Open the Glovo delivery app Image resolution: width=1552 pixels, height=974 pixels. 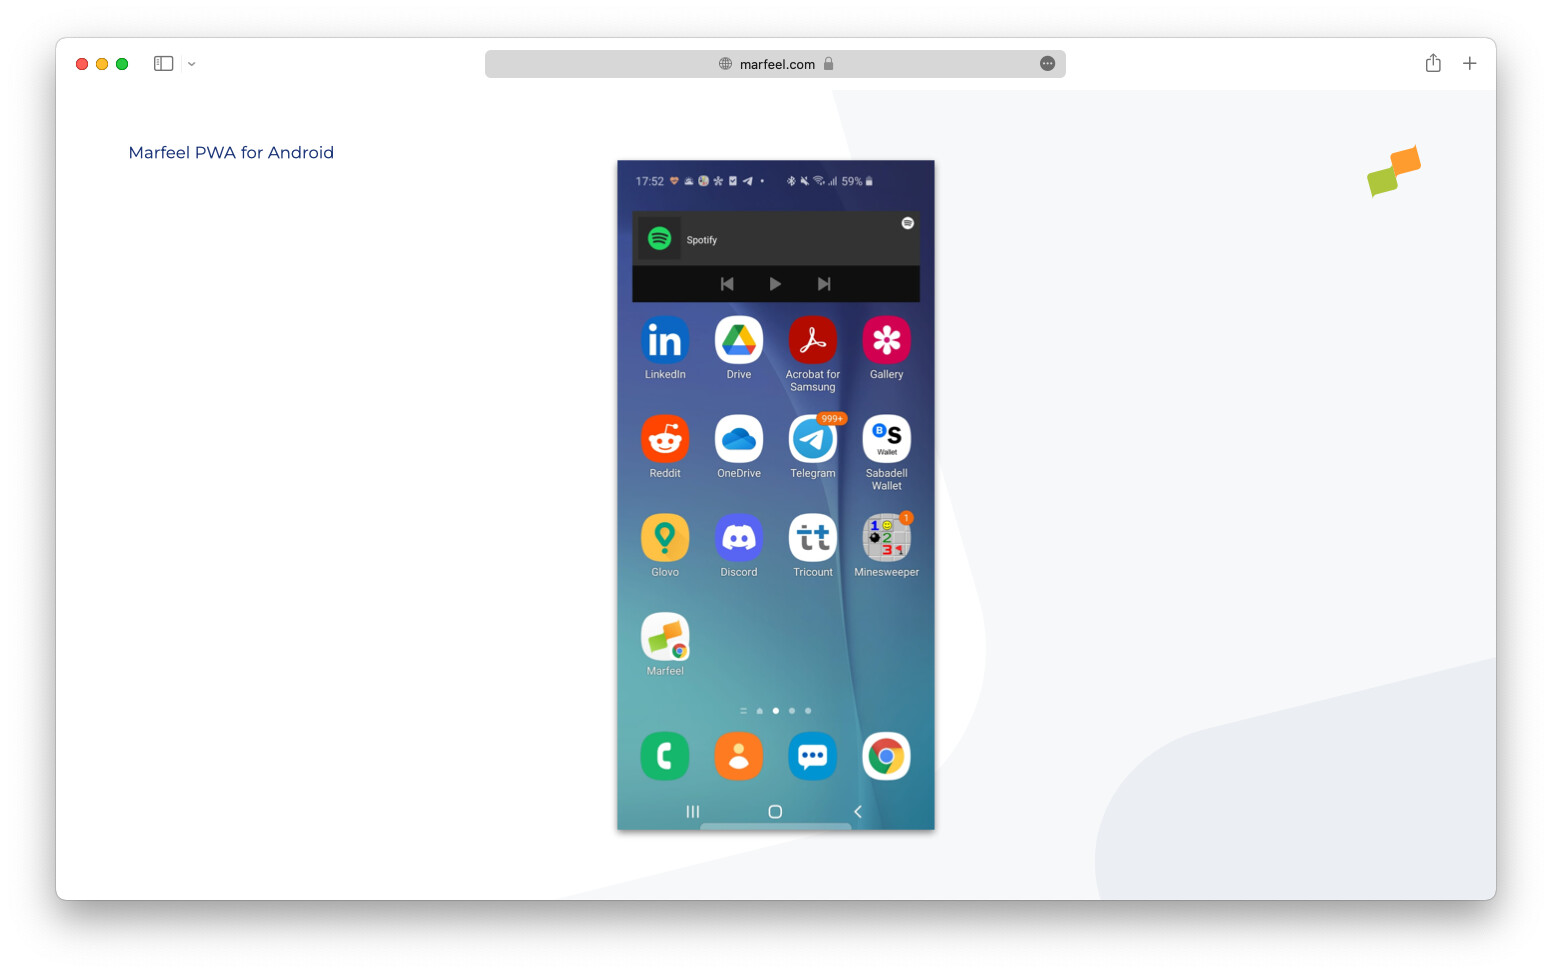[x=664, y=537]
